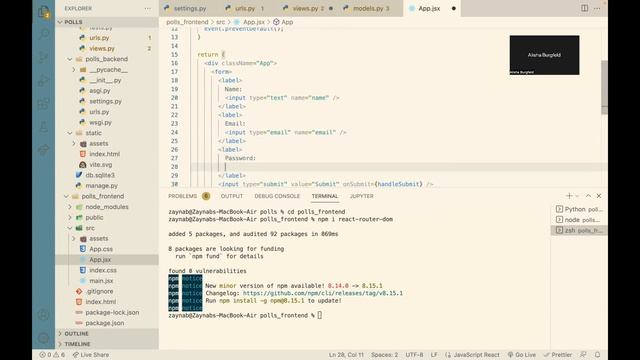This screenshot has height=360, width=640.
Task: Create a new terminal with plus icon
Action: coord(569,196)
